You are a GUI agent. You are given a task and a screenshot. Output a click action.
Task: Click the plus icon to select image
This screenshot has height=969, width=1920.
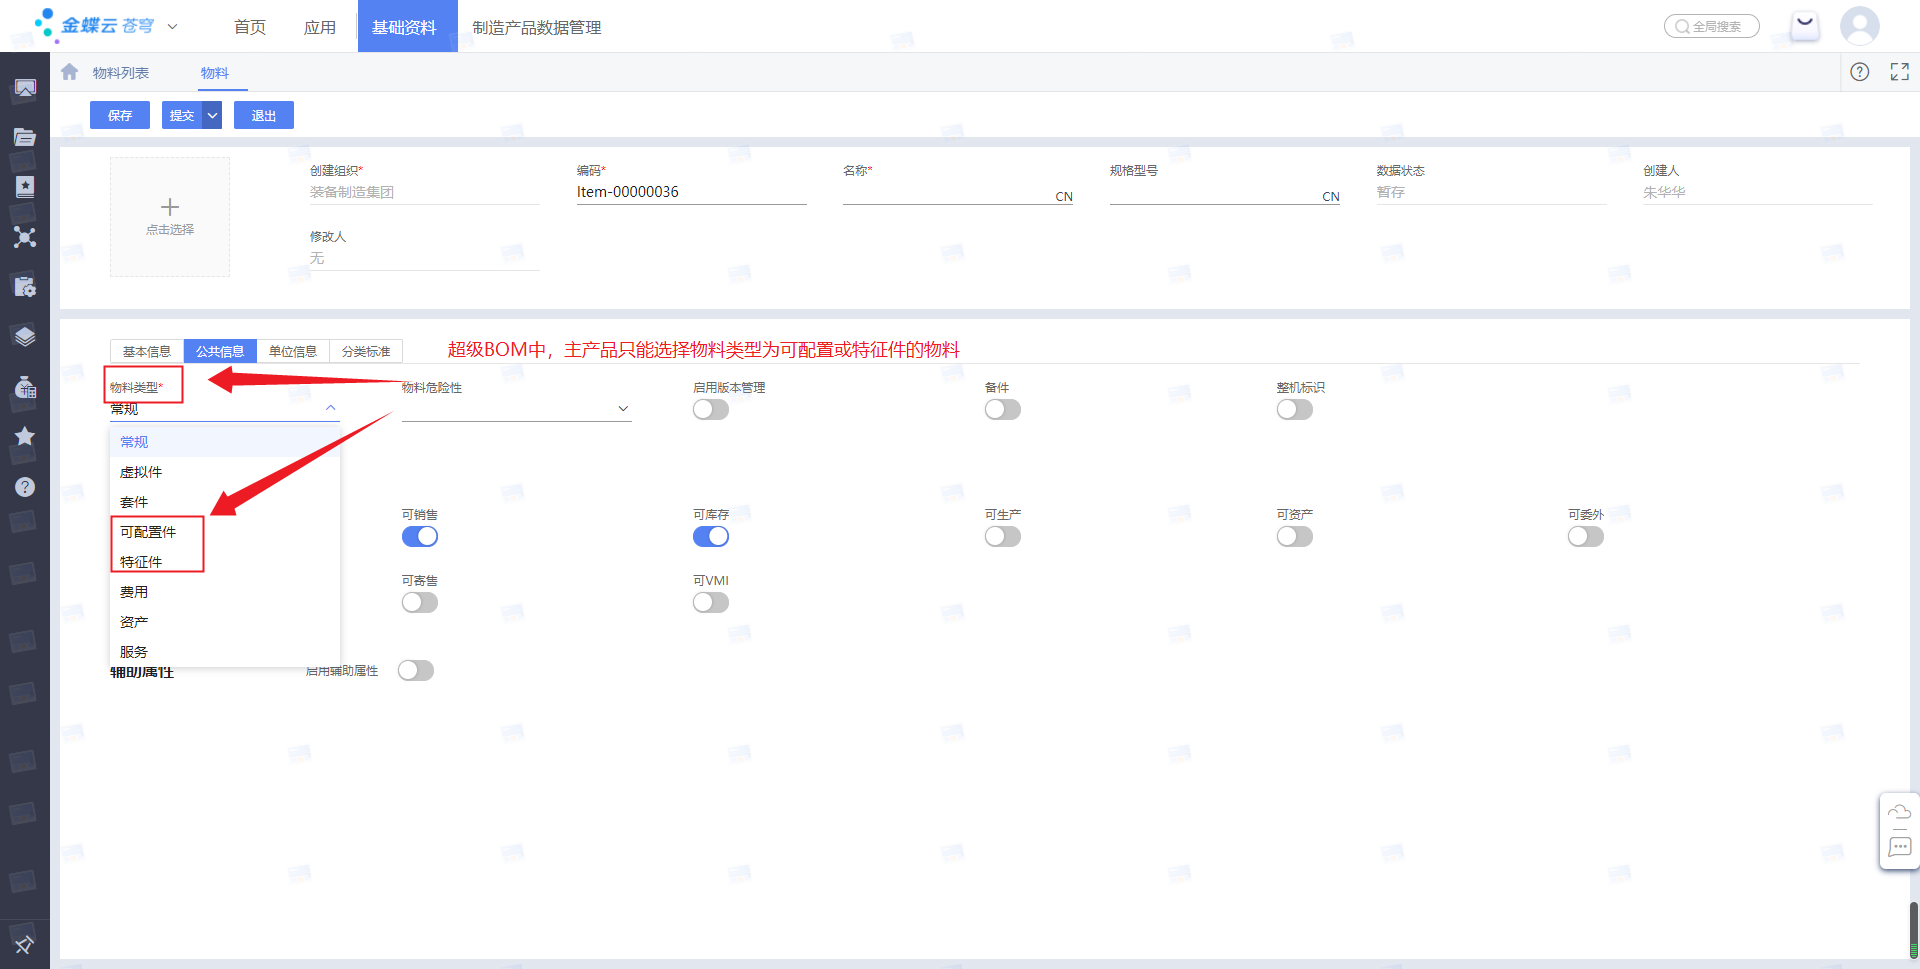coord(170,207)
